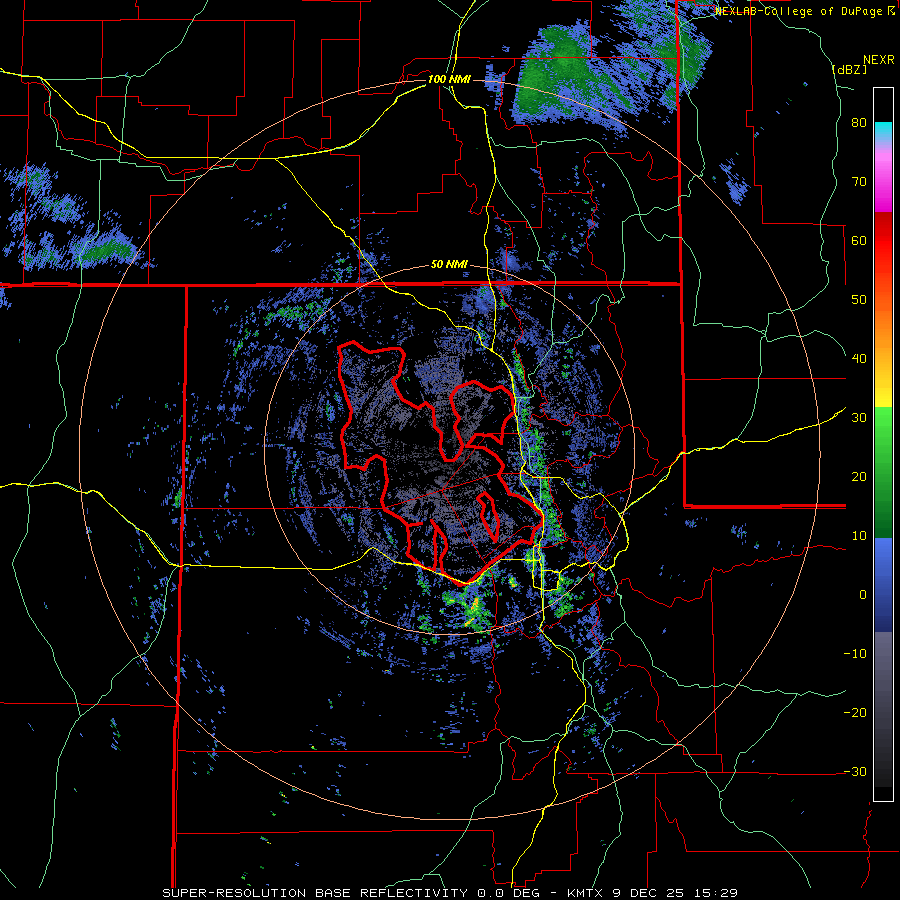Screen dimensions: 900x900
Task: Click the -30 value on dBZ scale
Action: [855, 771]
